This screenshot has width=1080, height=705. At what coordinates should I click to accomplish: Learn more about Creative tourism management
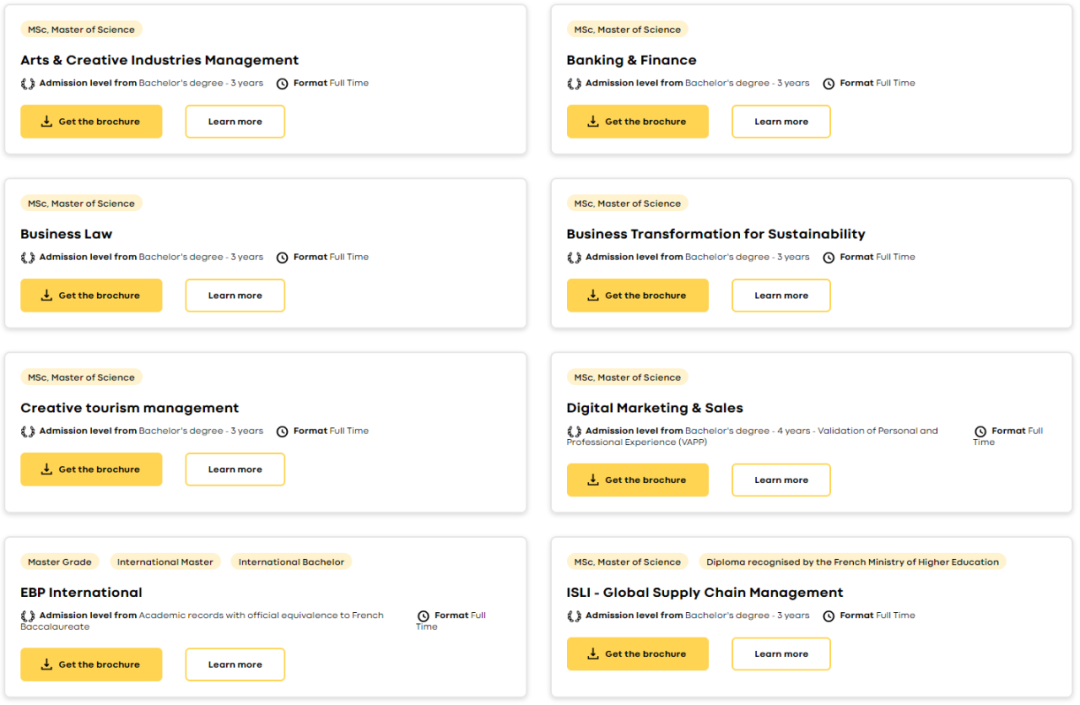click(x=234, y=470)
